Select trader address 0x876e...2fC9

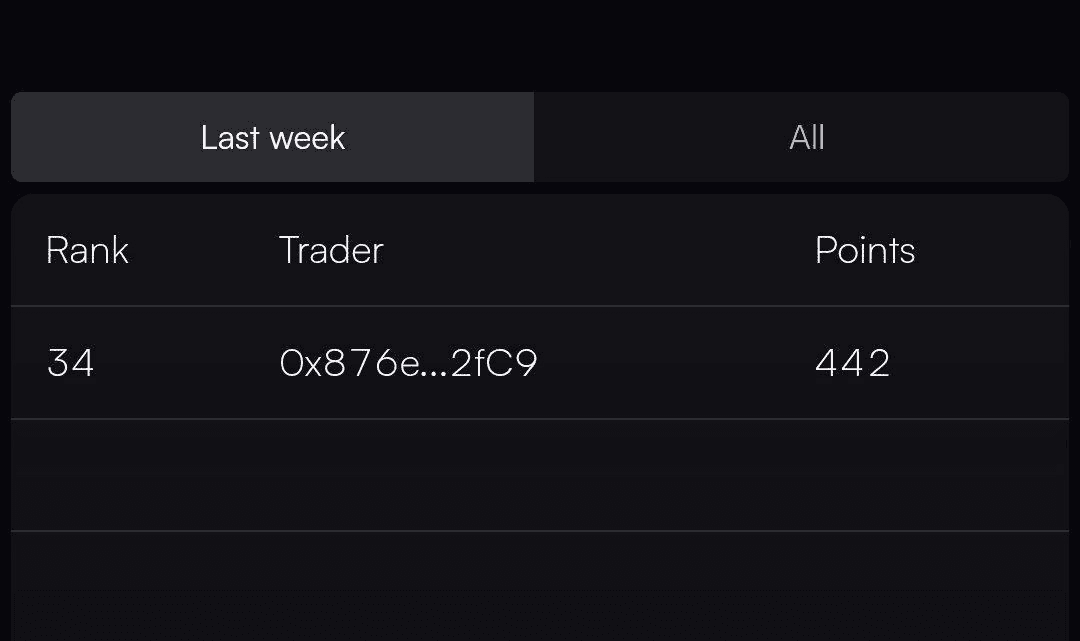pos(408,363)
